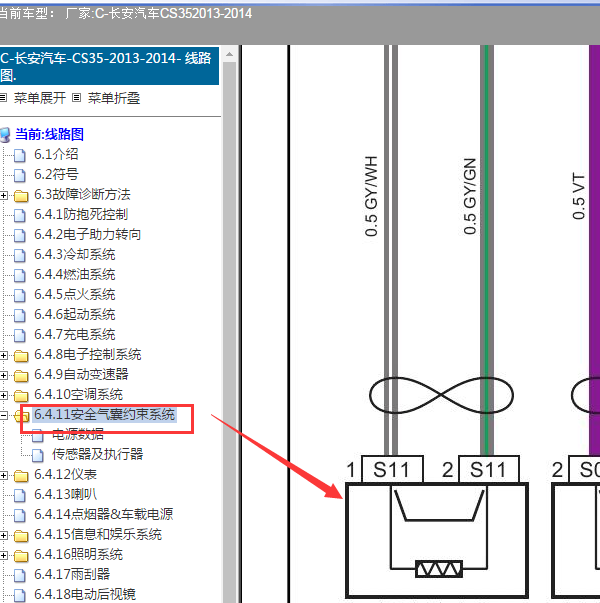Viewport: 600px width, 603px height.
Task: Click the sidebar scrollbar up arrow
Action: click(x=230, y=54)
